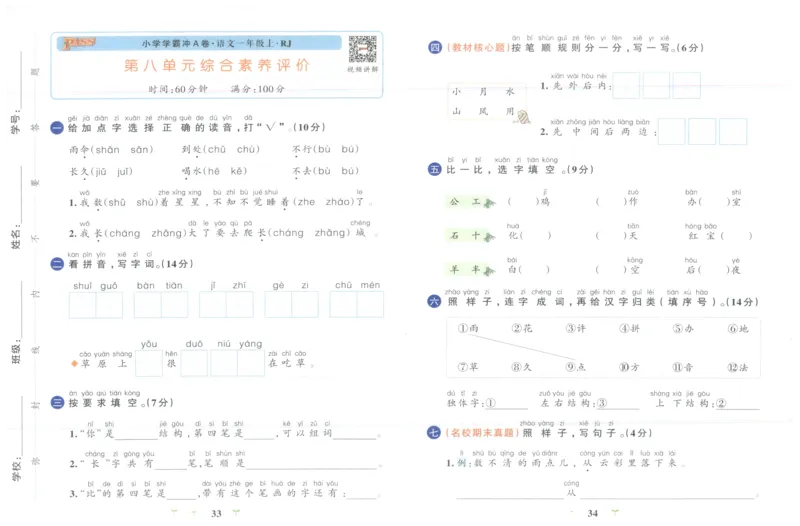Screen dimensions: 800x526
Task: Click the 学校 label in the left margin
Action: point(16,469)
